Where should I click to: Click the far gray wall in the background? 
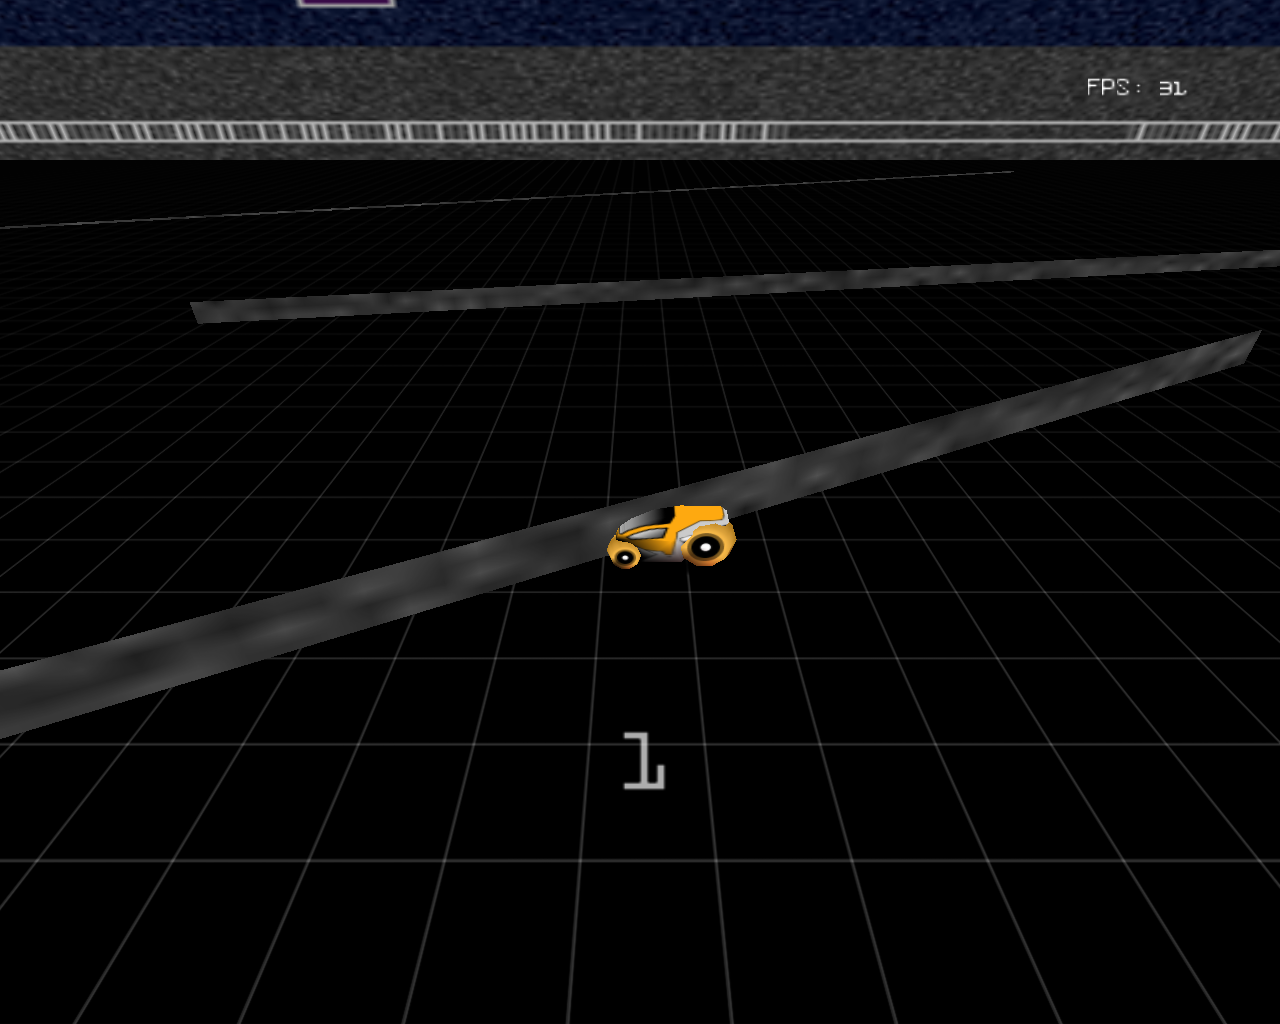pyautogui.click(x=700, y=285)
